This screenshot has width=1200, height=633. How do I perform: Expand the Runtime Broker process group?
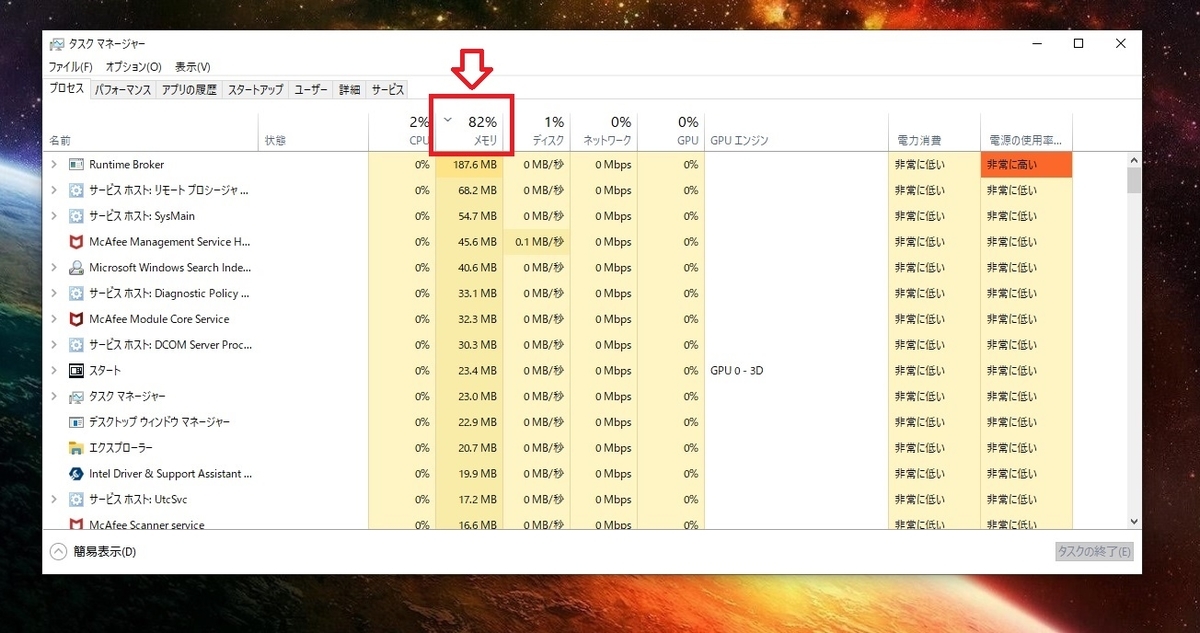click(54, 164)
